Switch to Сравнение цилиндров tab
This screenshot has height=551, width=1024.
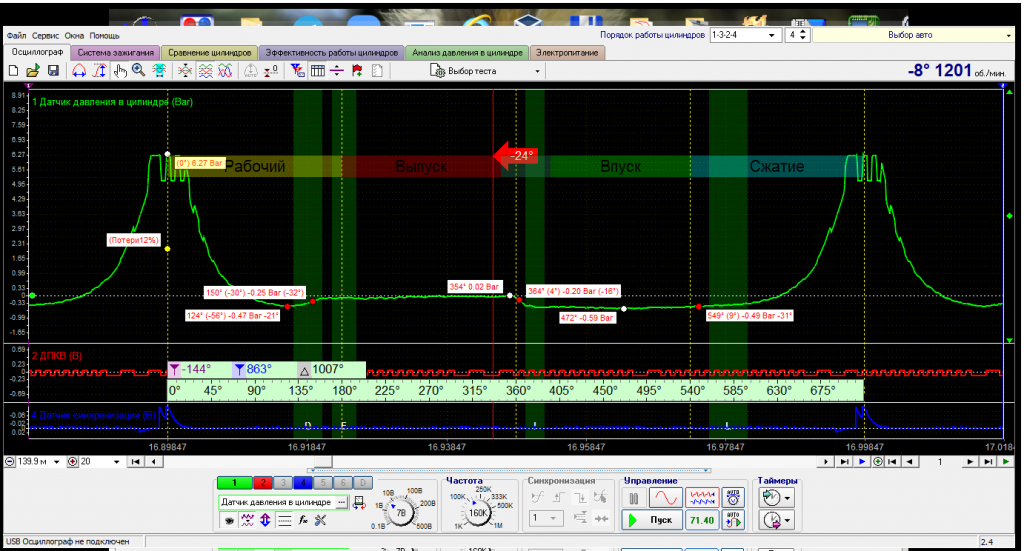pos(210,53)
